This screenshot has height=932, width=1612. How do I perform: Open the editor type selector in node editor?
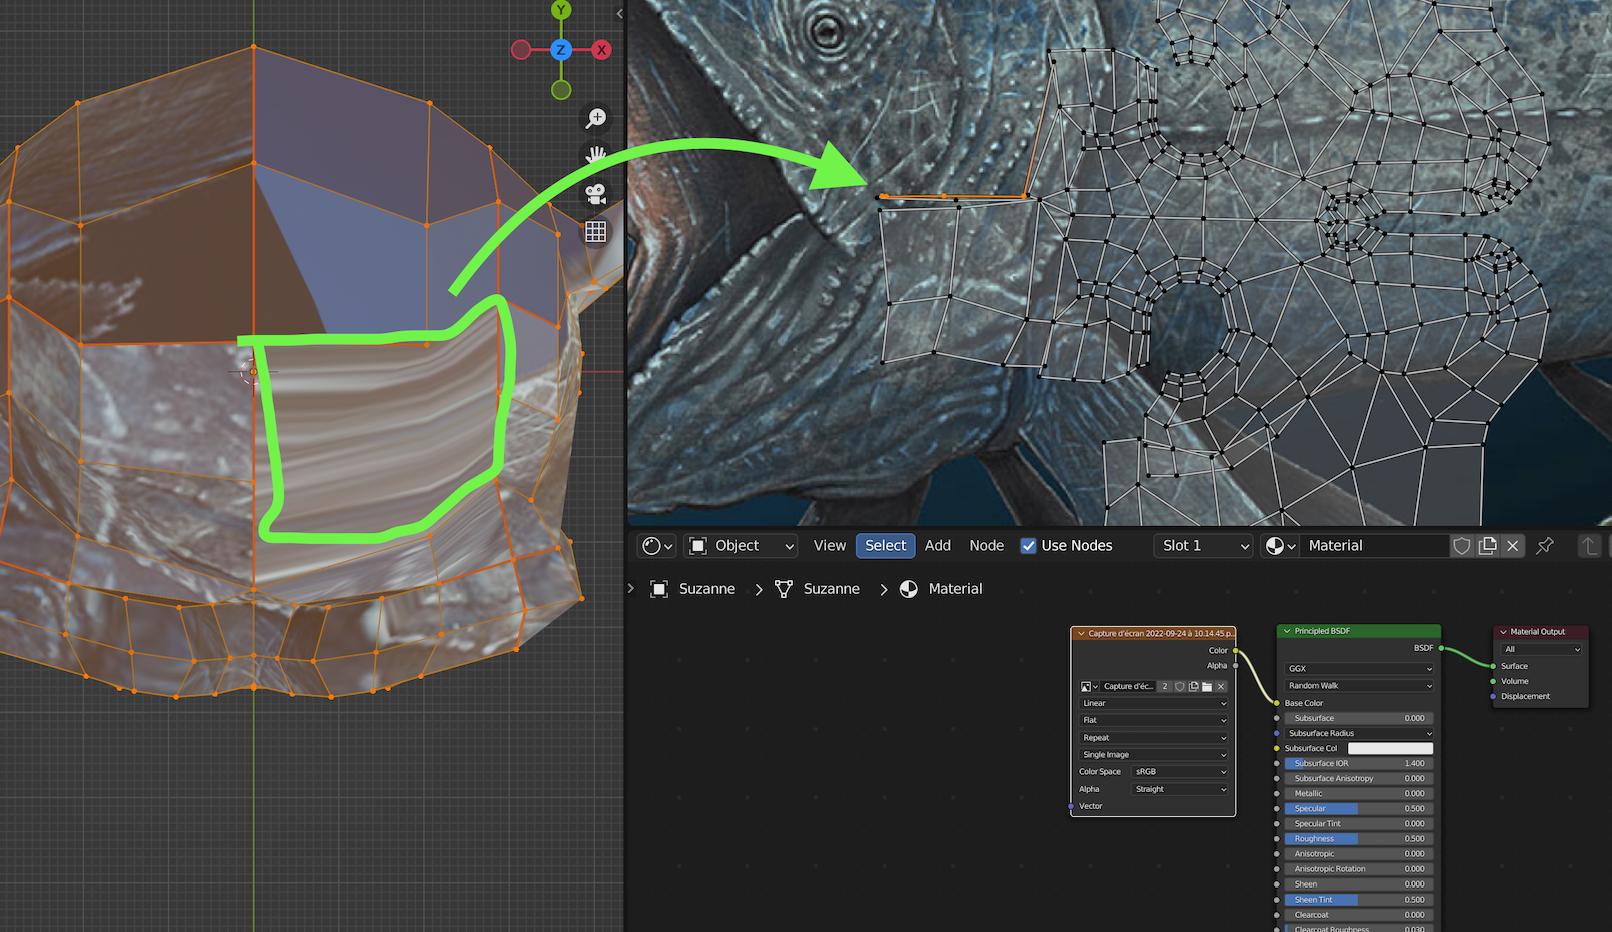click(657, 546)
